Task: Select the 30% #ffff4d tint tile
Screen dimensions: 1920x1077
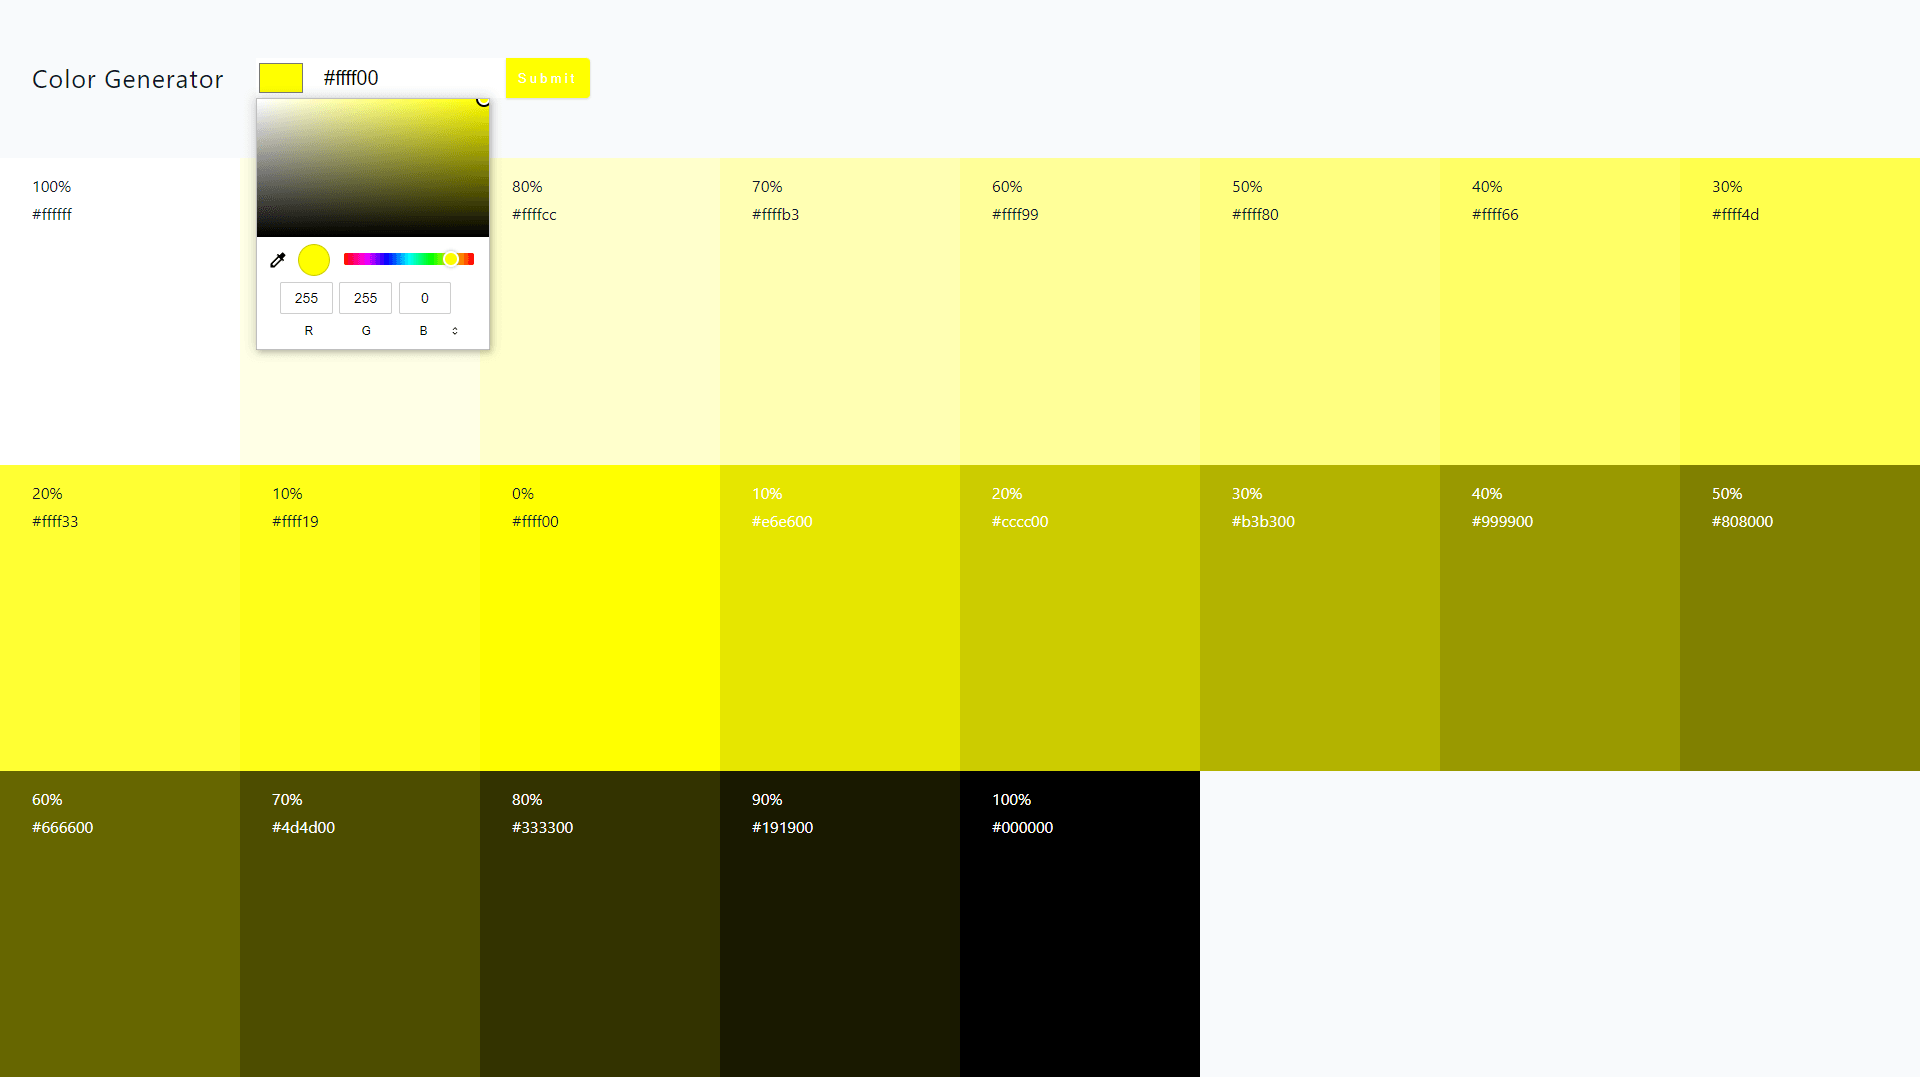Action: coord(1800,311)
